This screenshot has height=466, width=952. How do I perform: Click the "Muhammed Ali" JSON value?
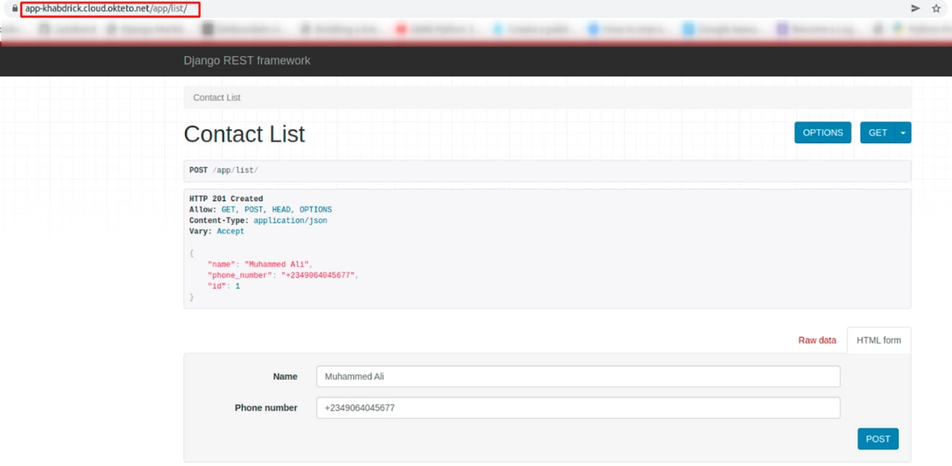coord(277,265)
